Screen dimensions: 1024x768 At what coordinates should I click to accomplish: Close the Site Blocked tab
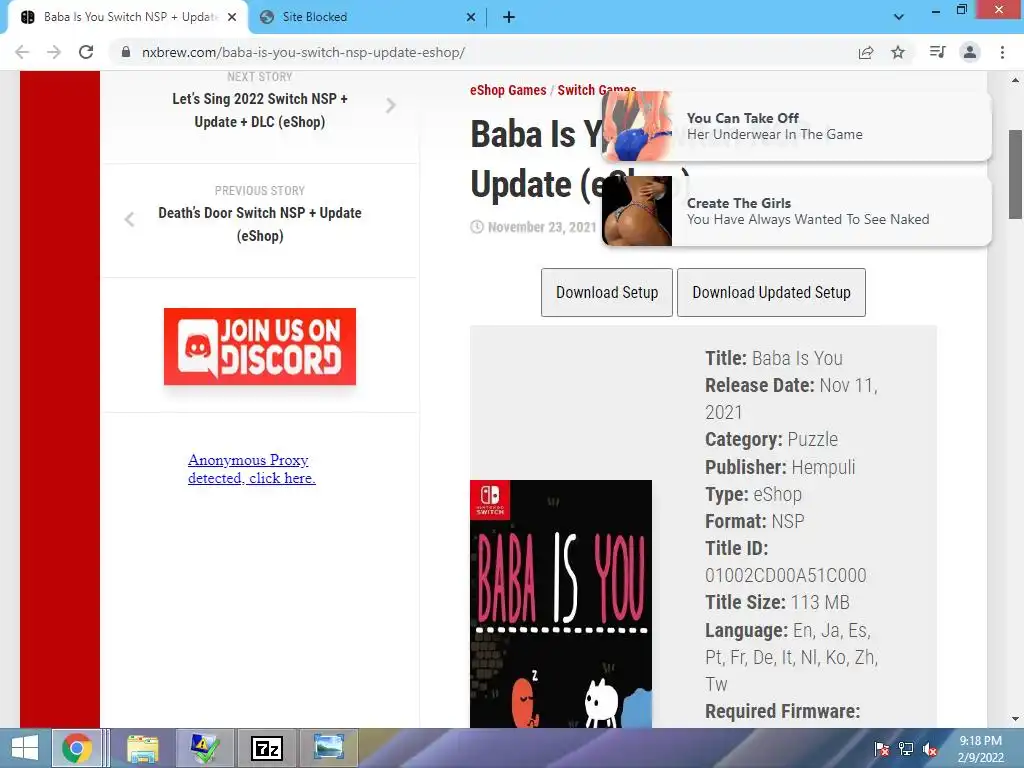[471, 17]
